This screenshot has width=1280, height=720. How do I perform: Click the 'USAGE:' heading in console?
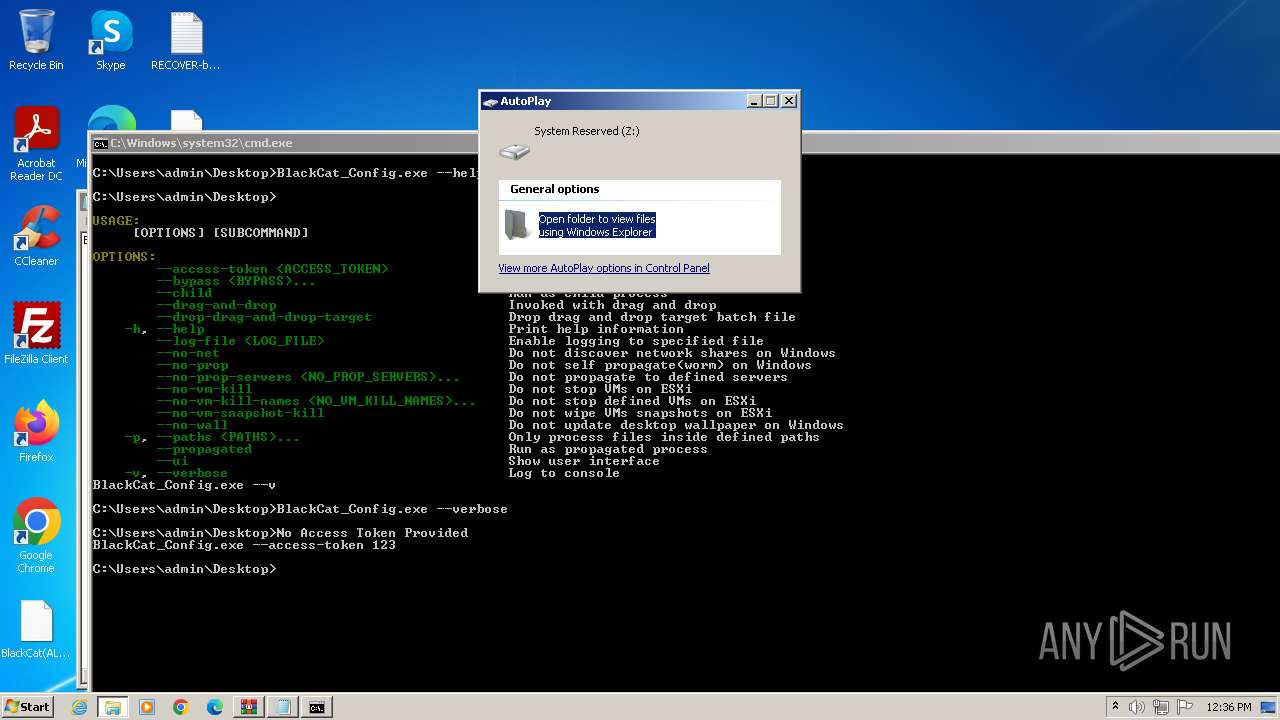click(x=116, y=221)
